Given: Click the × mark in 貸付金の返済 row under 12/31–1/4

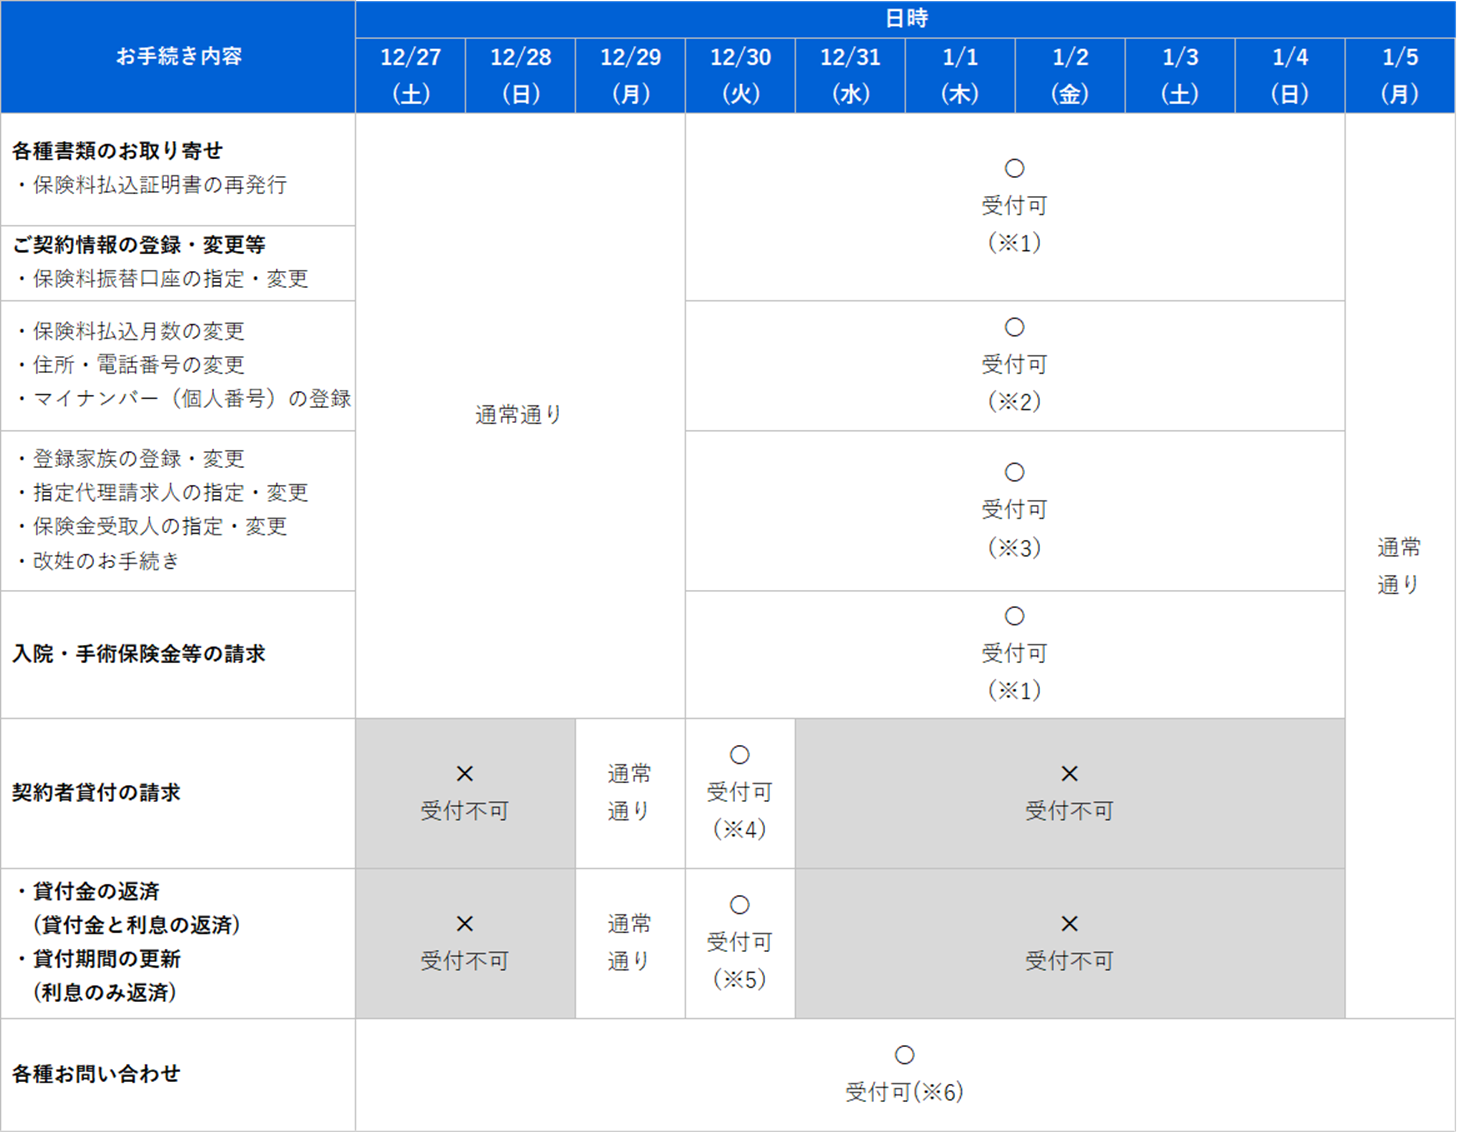Looking at the screenshot, I should 1069,923.
